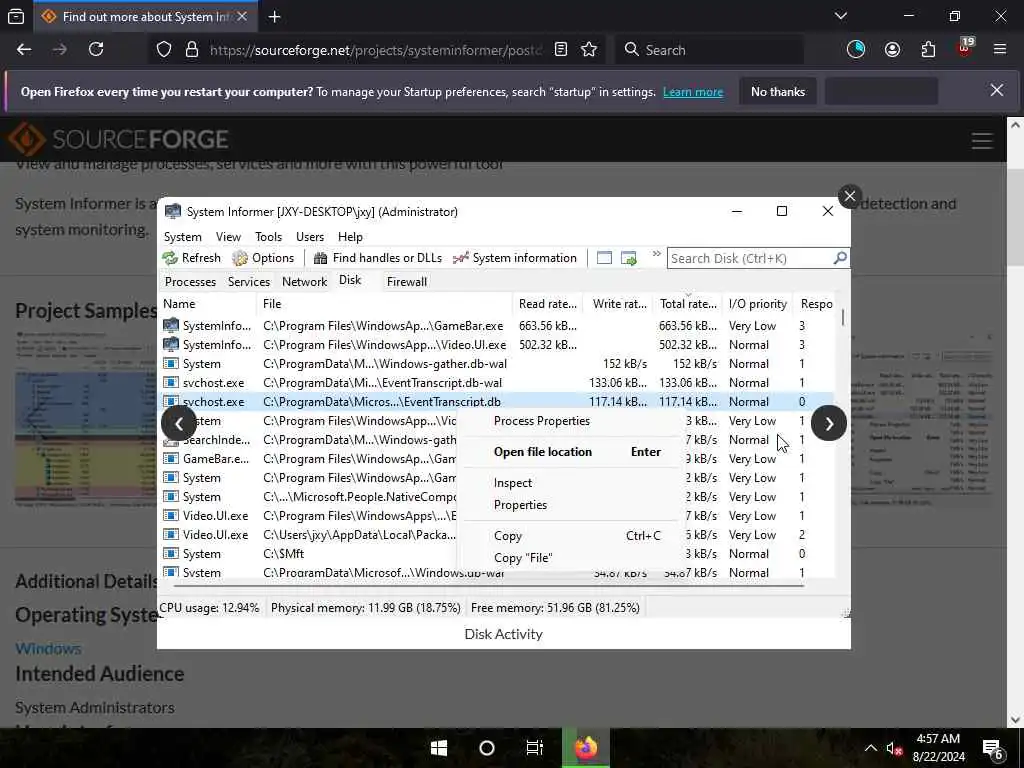Open the Firefox application hamburger menu

coord(1000,50)
